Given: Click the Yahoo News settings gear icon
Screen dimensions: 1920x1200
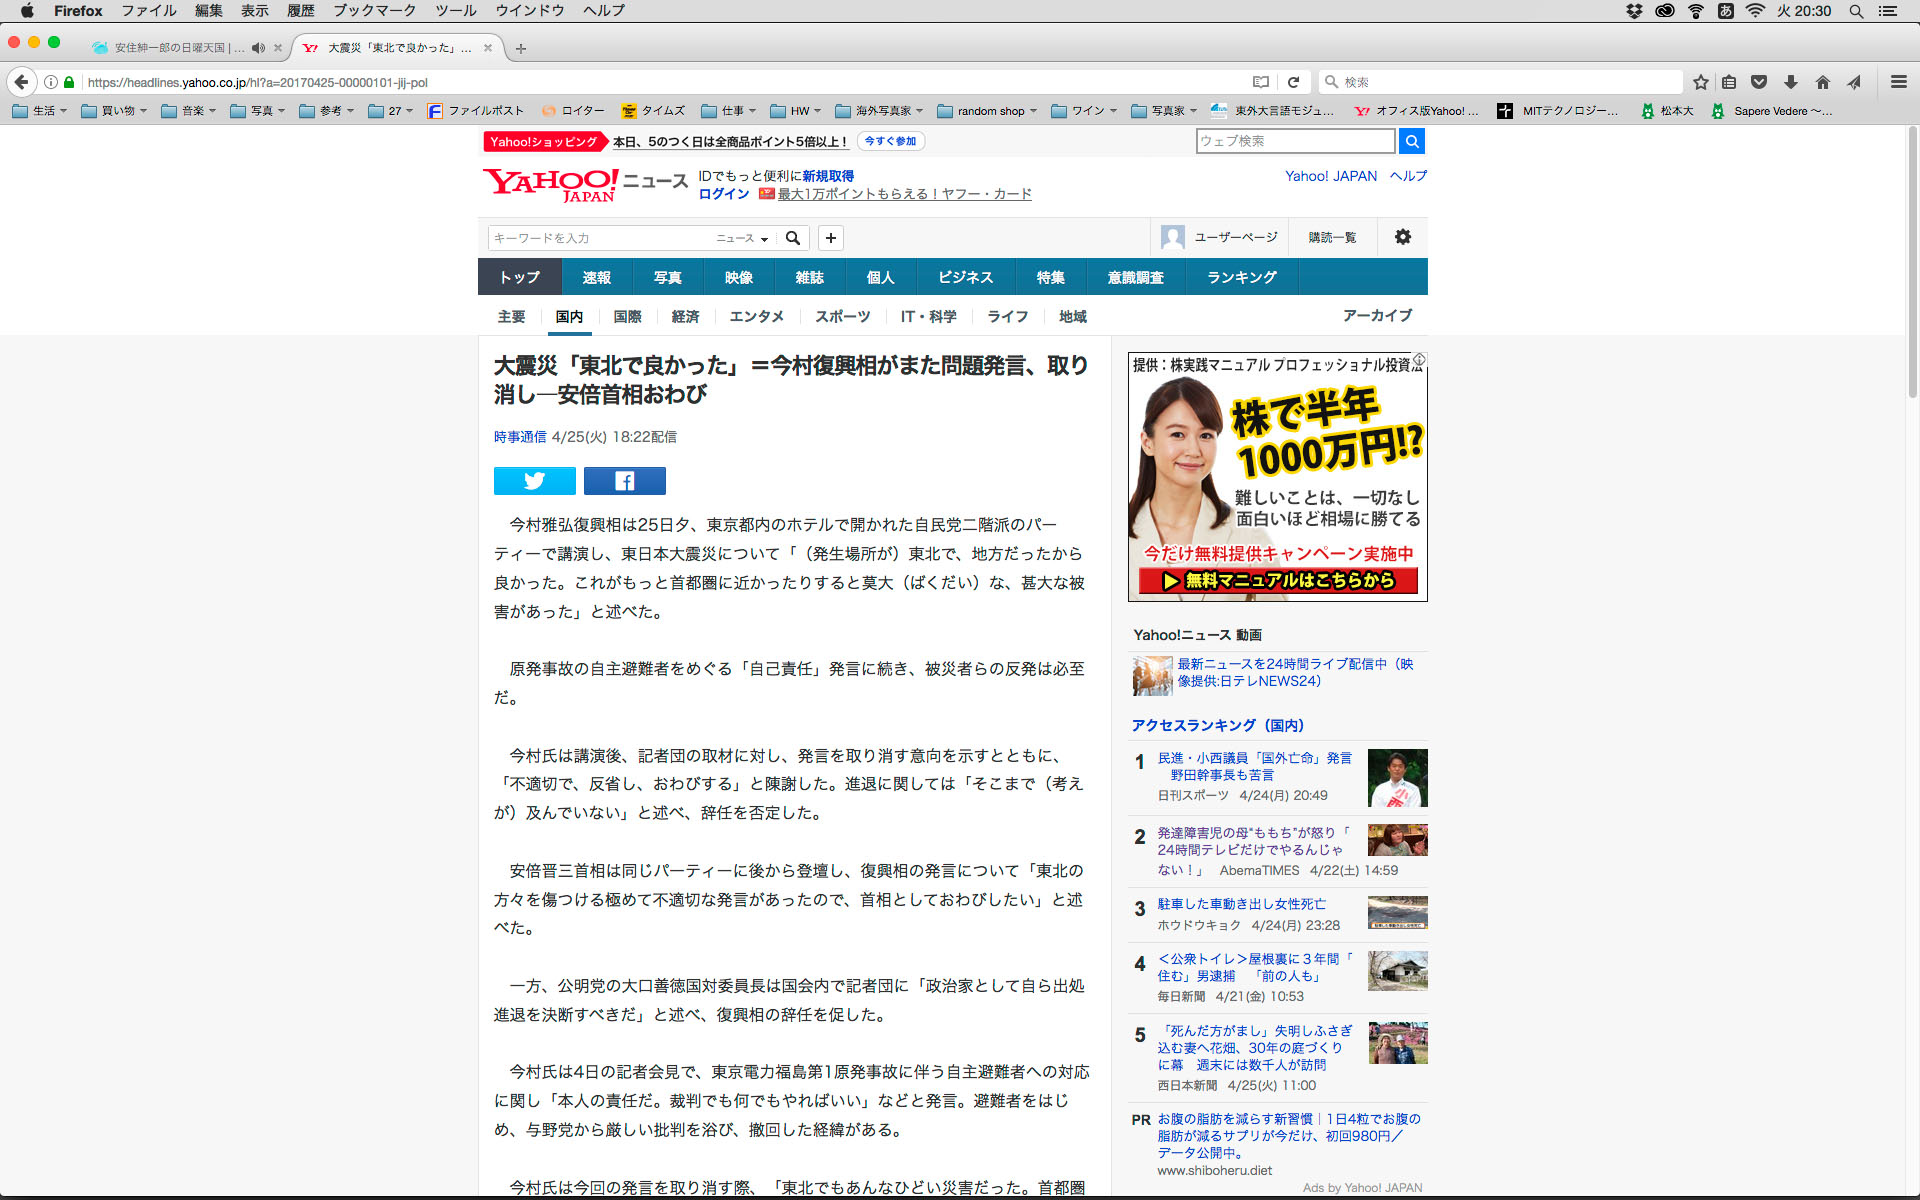Looking at the screenshot, I should coord(1402,237).
